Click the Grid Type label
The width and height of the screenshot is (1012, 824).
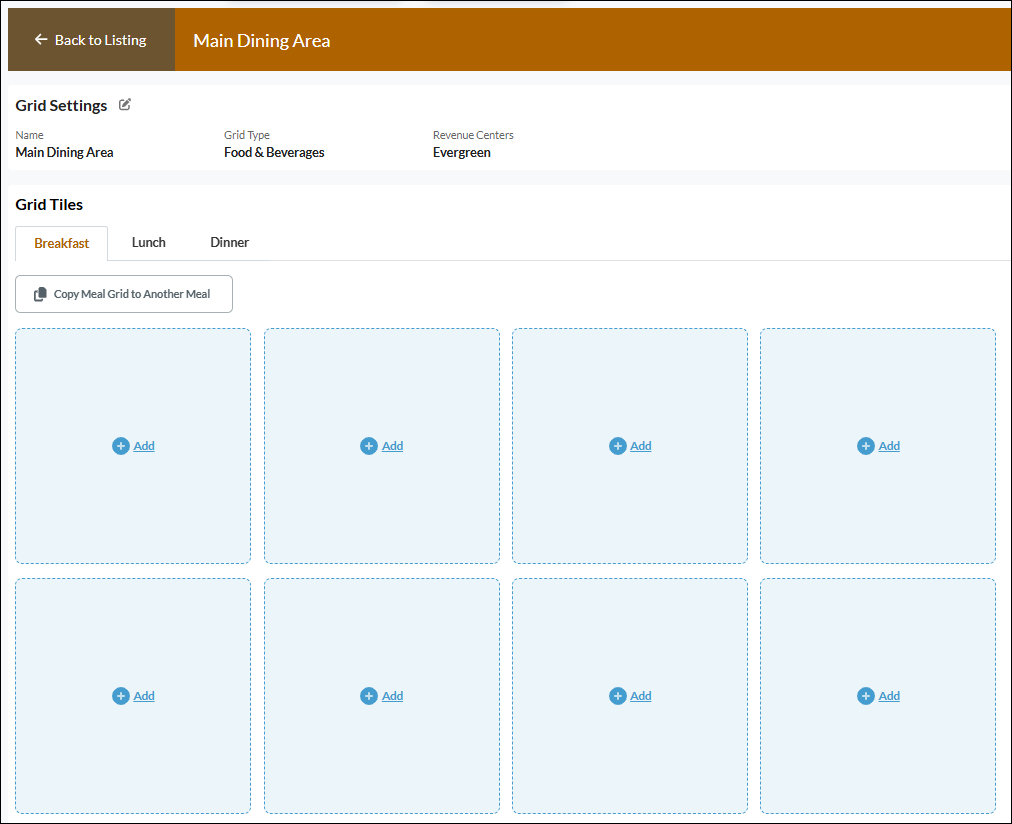(247, 135)
